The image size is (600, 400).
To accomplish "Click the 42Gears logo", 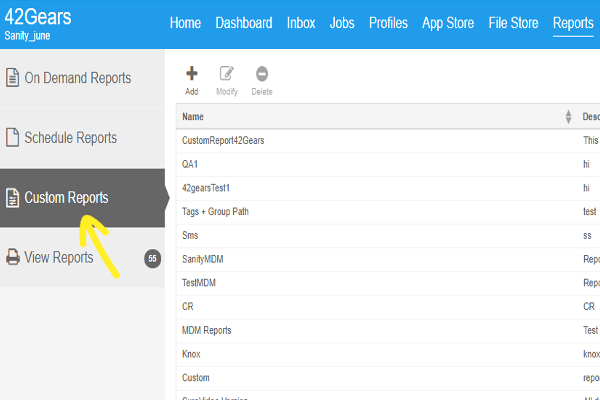I will point(38,17).
